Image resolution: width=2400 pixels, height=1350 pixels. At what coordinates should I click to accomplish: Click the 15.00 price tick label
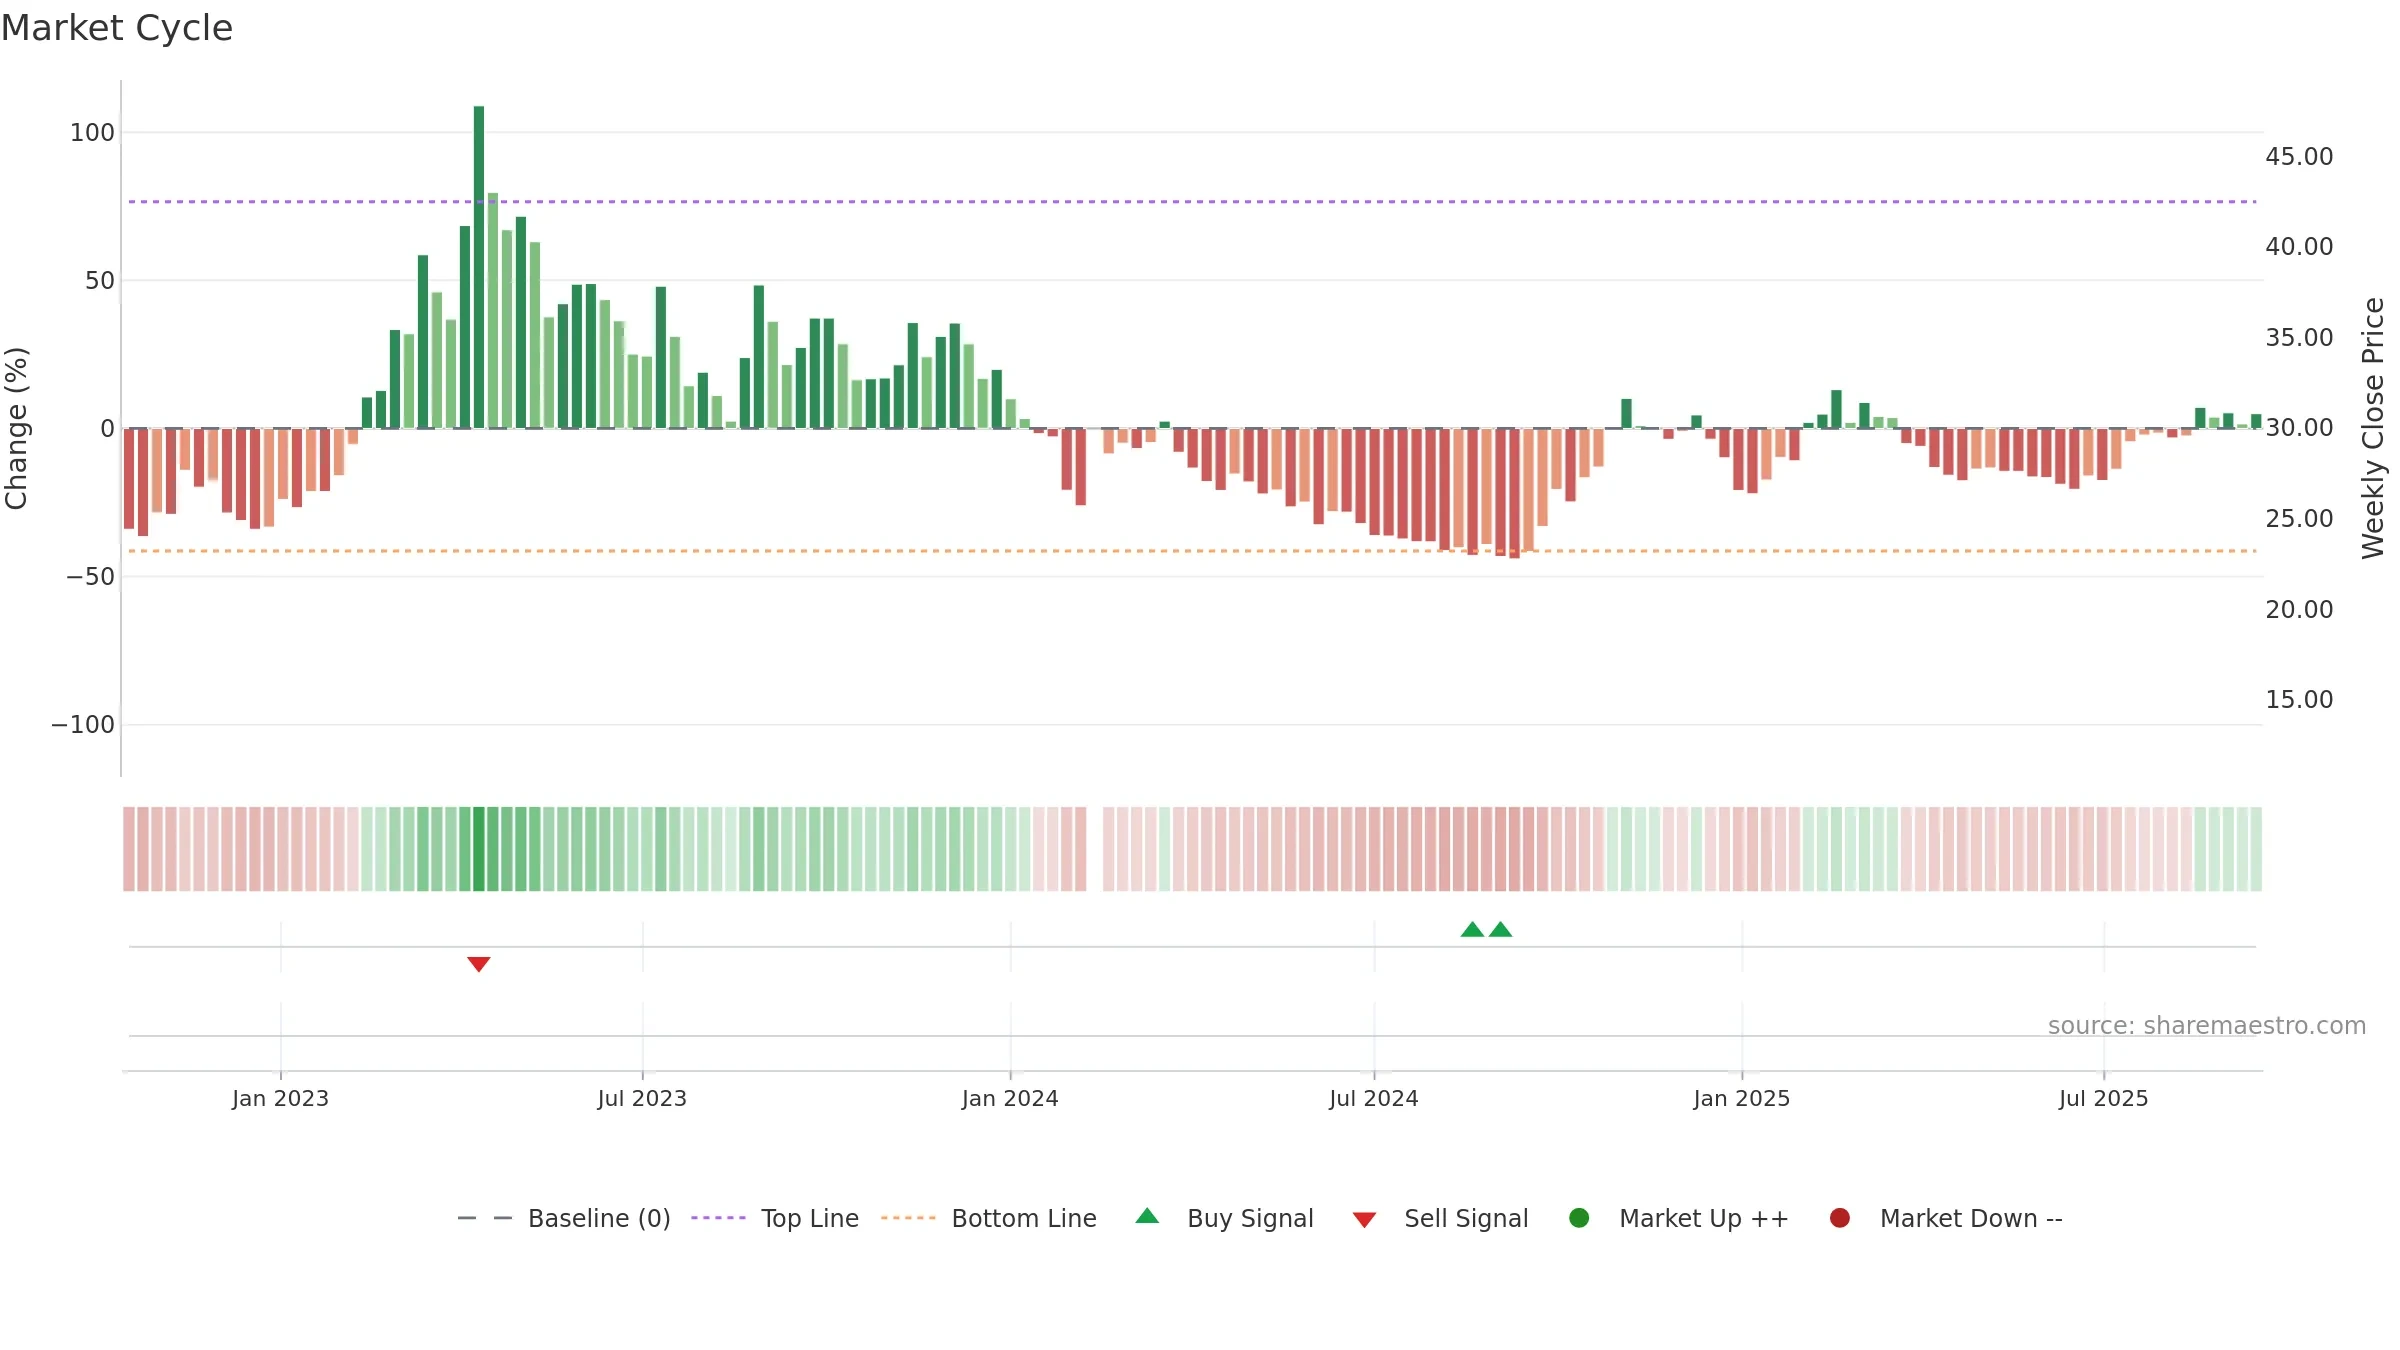point(2299,700)
